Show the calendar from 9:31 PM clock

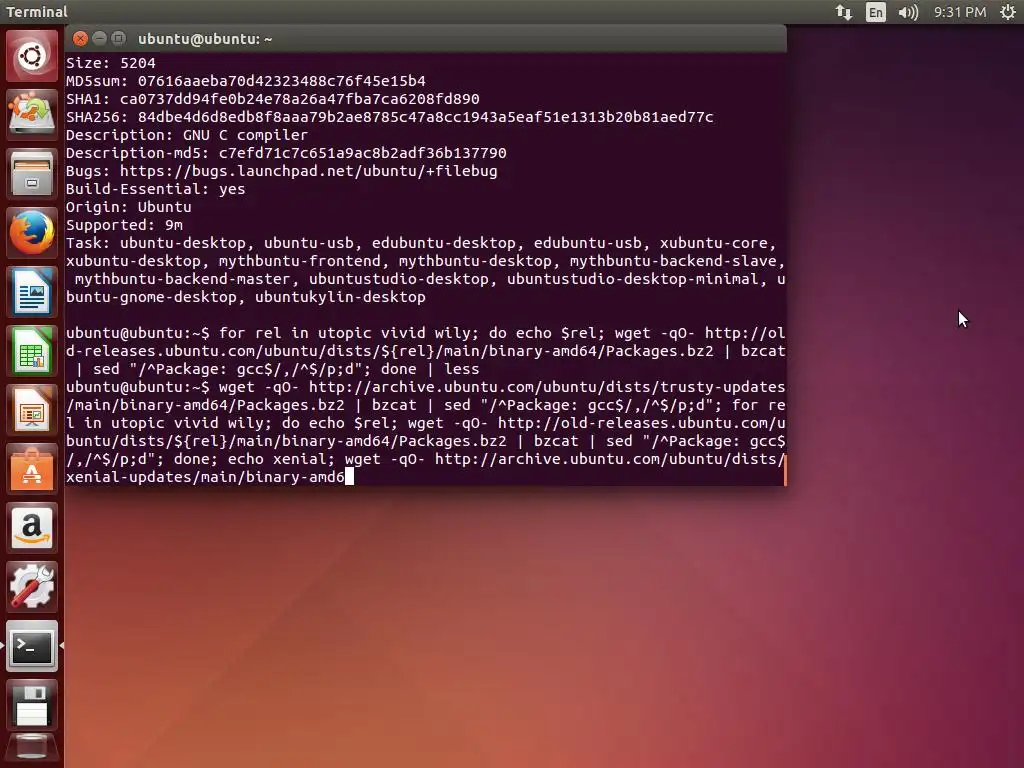[959, 12]
